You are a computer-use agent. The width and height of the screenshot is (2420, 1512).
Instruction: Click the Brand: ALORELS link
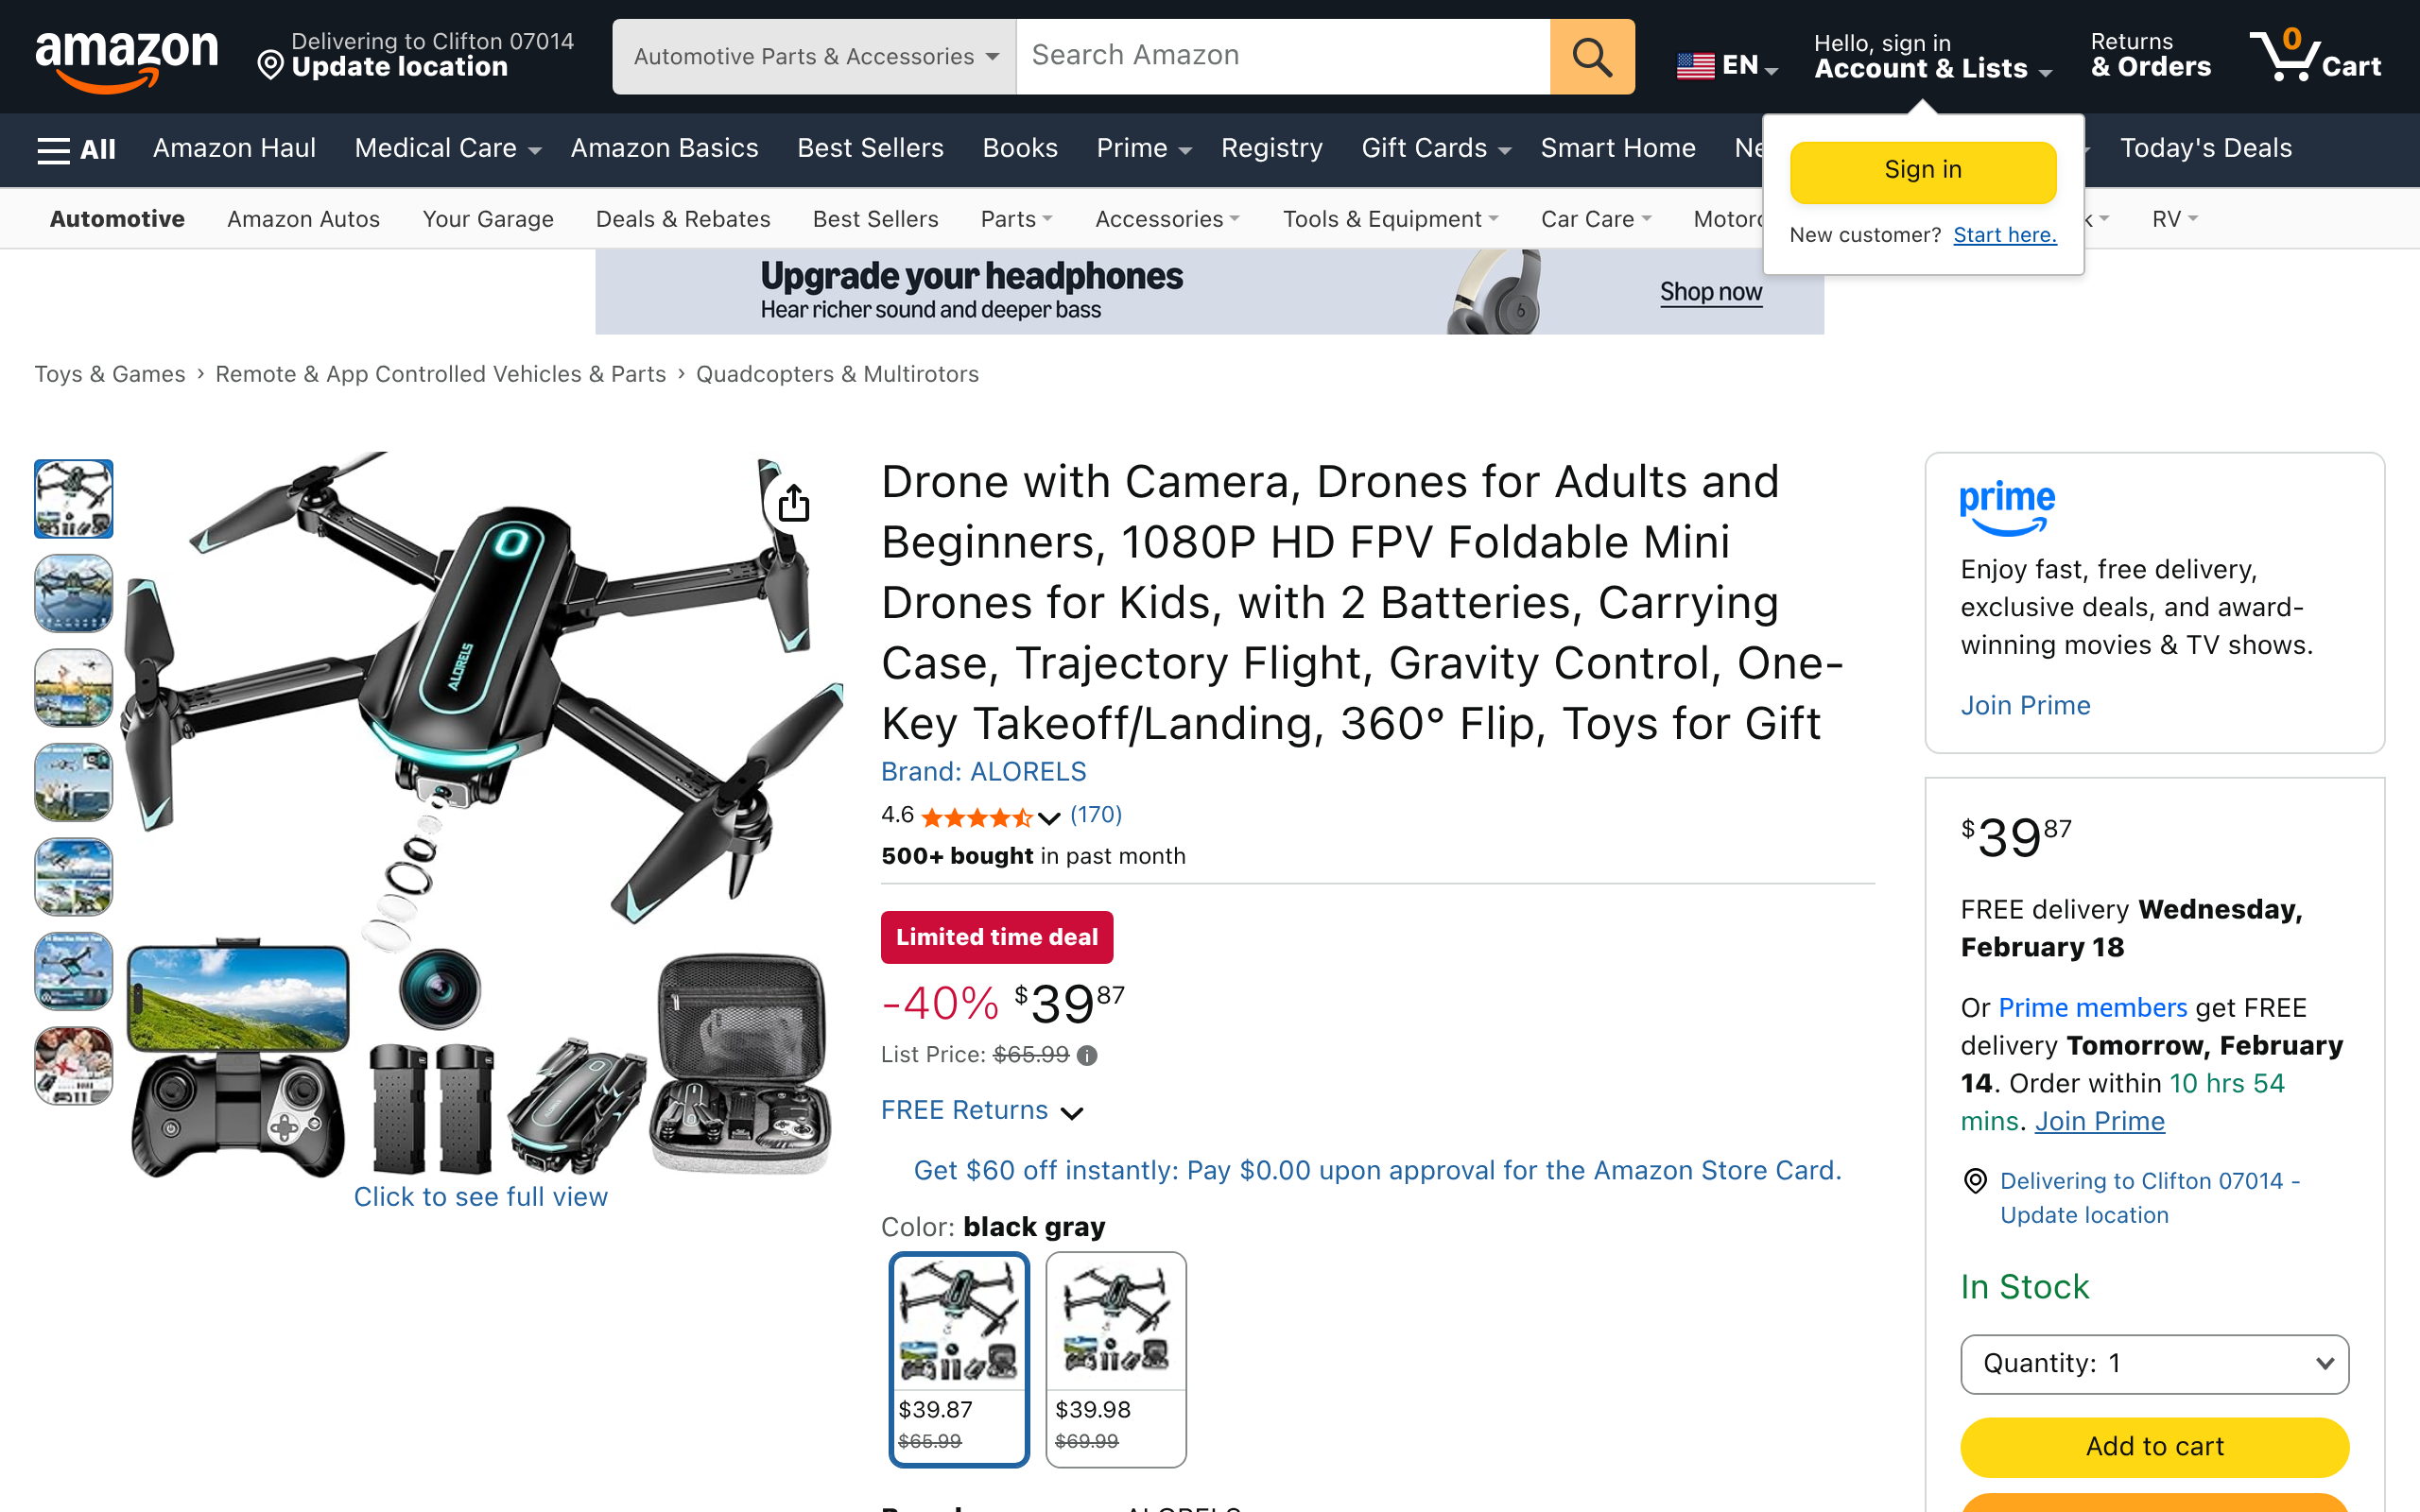coord(983,771)
